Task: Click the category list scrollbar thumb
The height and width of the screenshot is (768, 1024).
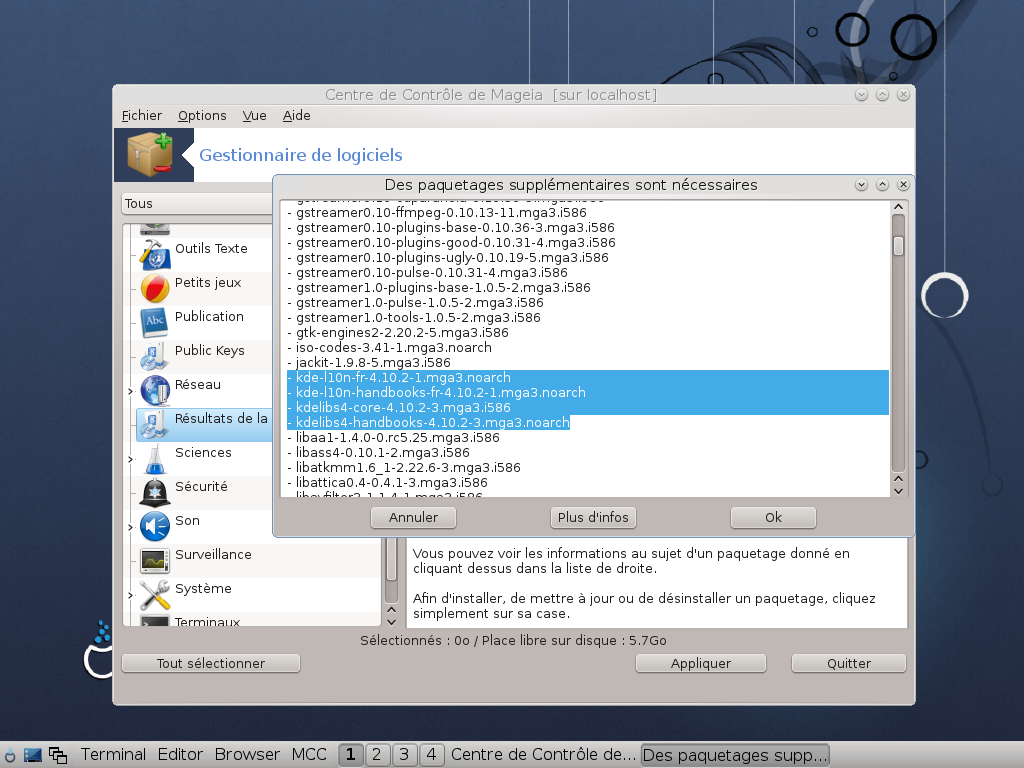Action: 392,559
